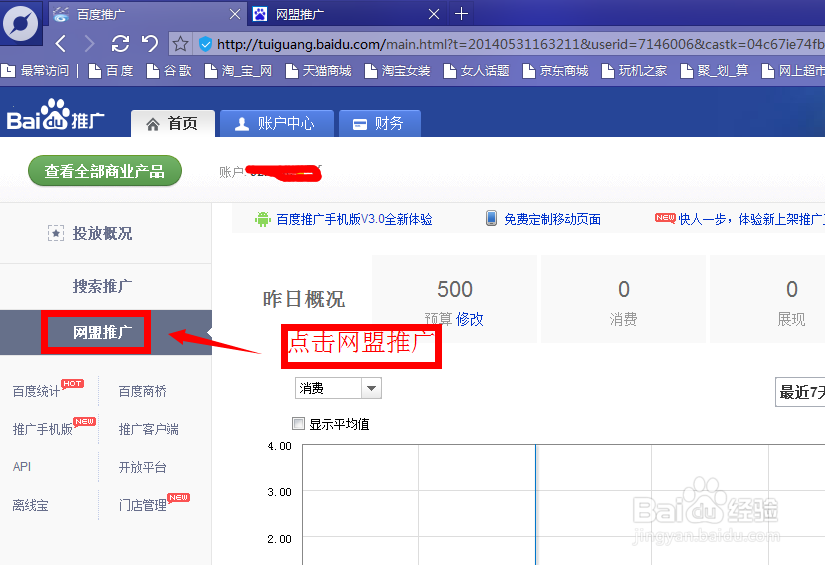825x565 pixels.
Task: Open the 天猫商城 bookmark
Action: tap(318, 70)
